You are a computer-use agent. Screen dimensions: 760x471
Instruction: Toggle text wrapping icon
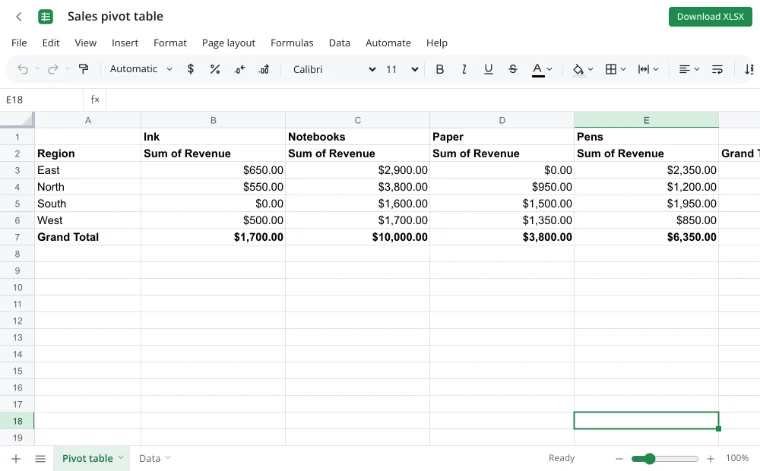[717, 69]
